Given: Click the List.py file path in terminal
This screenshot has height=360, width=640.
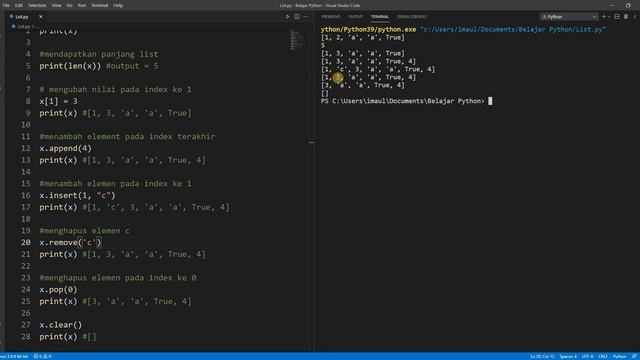Looking at the screenshot, I should coord(513,29).
